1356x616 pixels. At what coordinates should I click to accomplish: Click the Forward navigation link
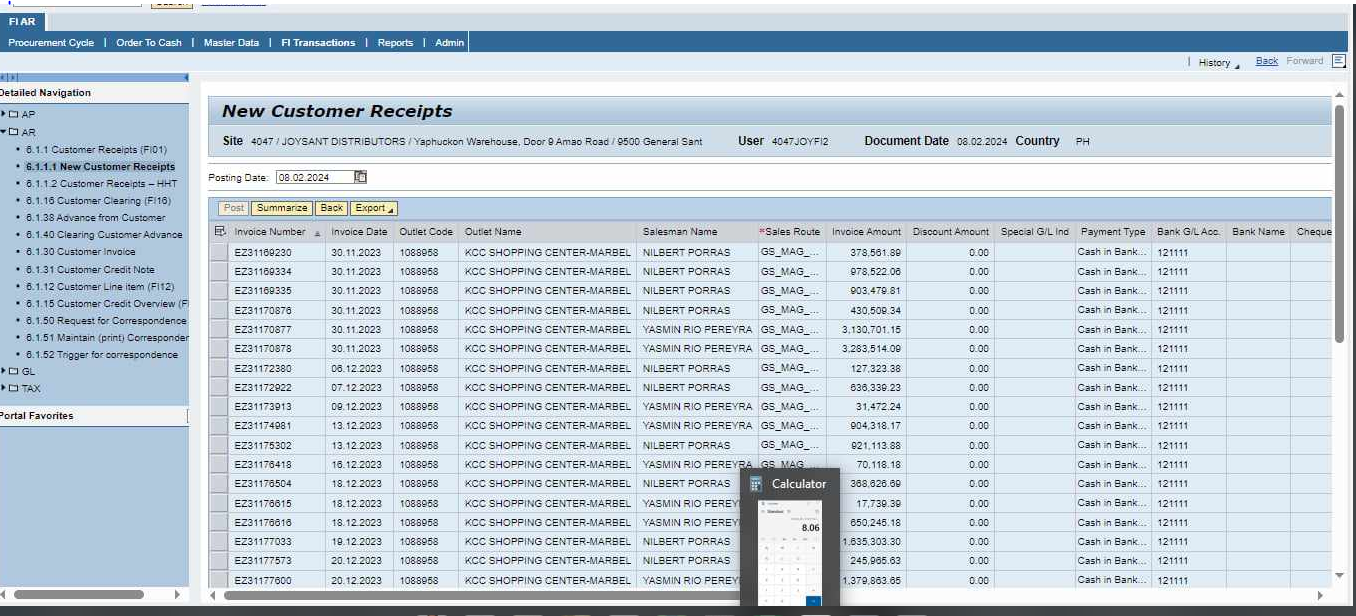1305,61
